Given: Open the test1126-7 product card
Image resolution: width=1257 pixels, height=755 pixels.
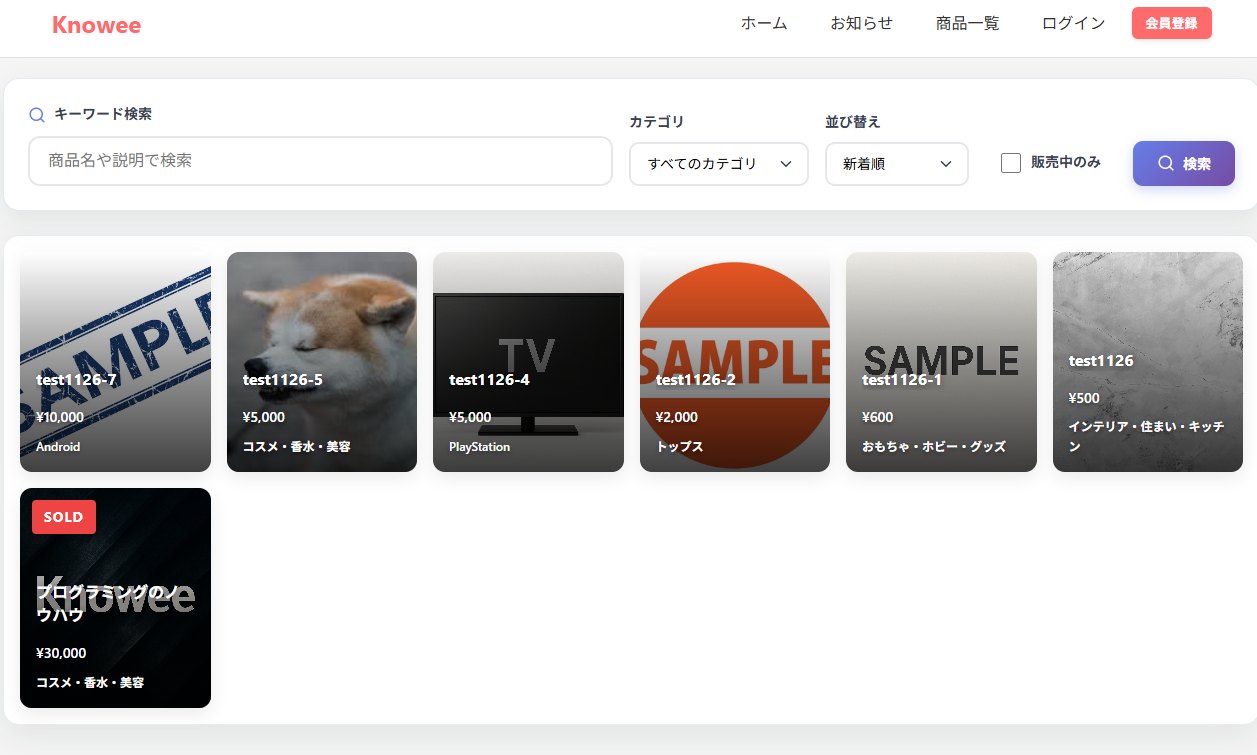Looking at the screenshot, I should click(x=115, y=362).
